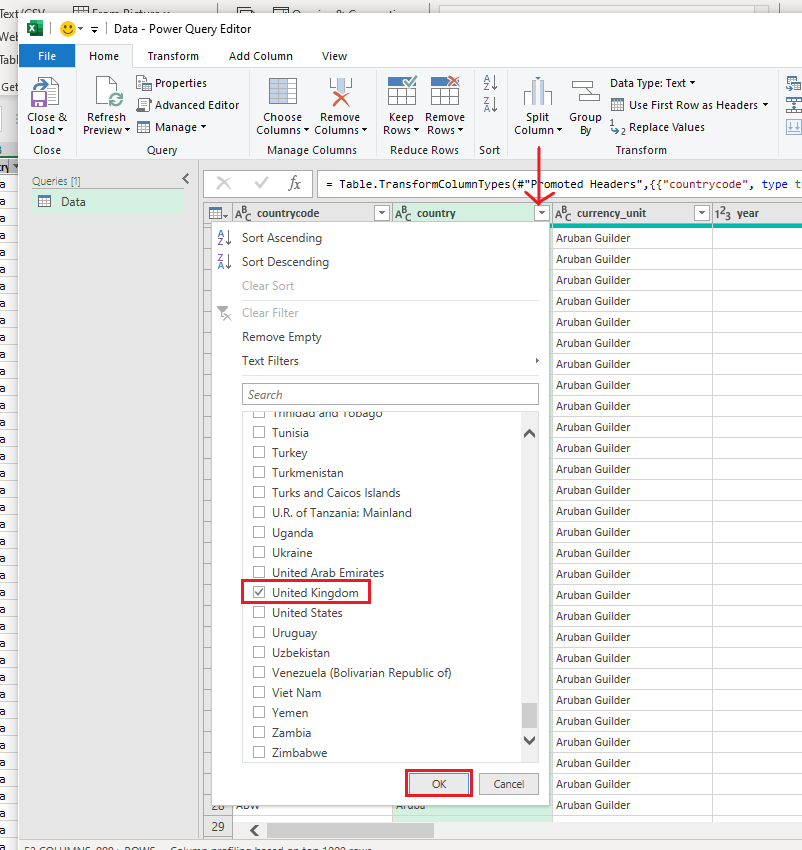Click the Remove Columns icon
The height and width of the screenshot is (850, 802).
(340, 92)
